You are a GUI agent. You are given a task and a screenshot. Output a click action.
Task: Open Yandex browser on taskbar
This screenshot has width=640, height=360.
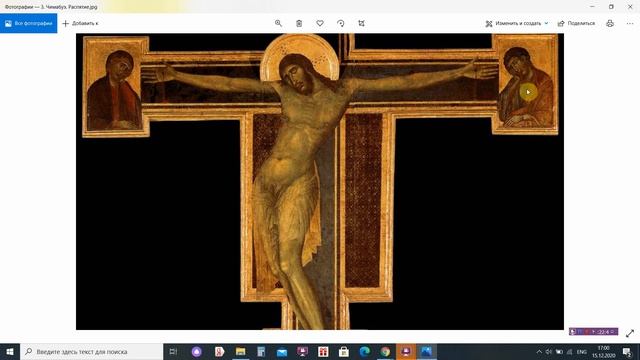(219, 351)
